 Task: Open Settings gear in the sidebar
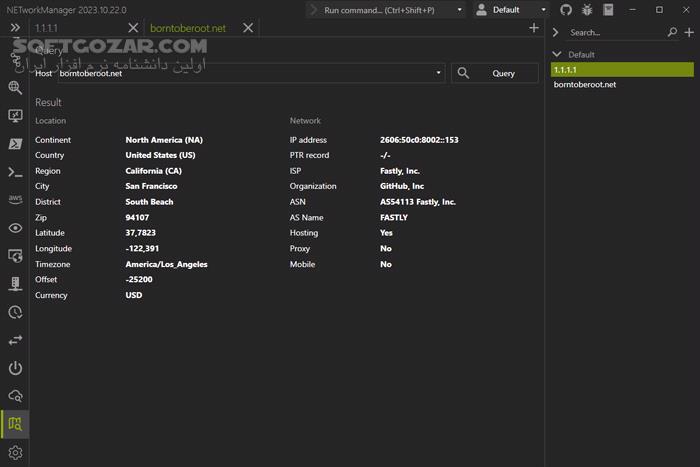15,453
